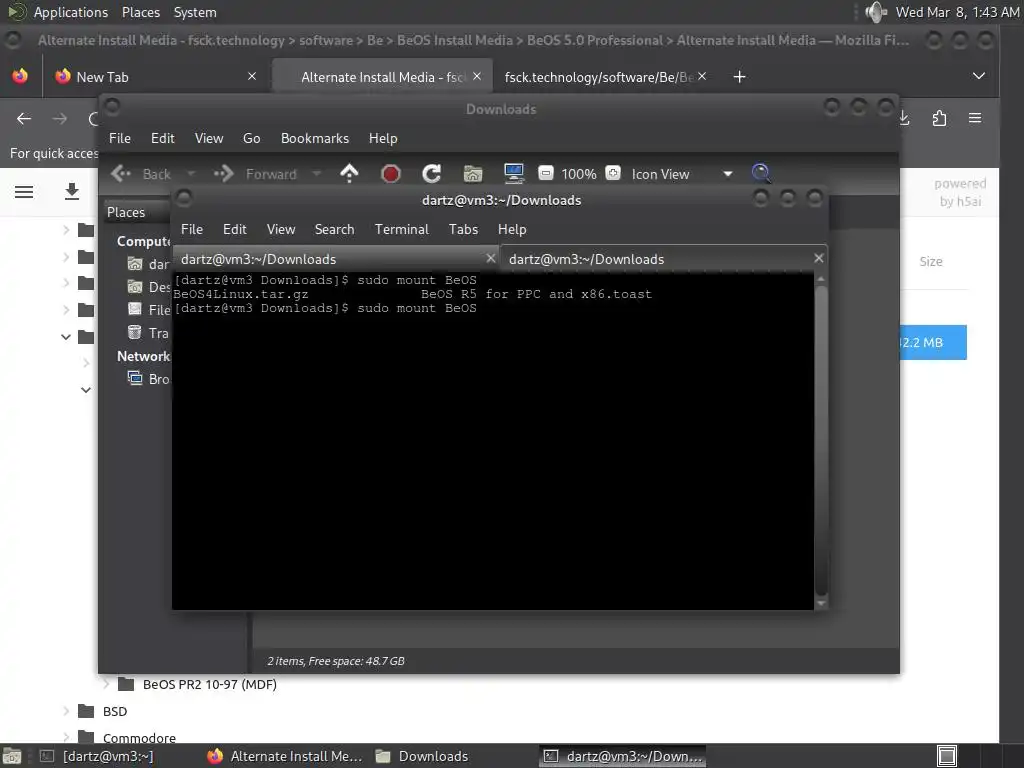Close the fsck.technology/software/Be Firefox tab
Screen dimensions: 1024x768
[702, 76]
